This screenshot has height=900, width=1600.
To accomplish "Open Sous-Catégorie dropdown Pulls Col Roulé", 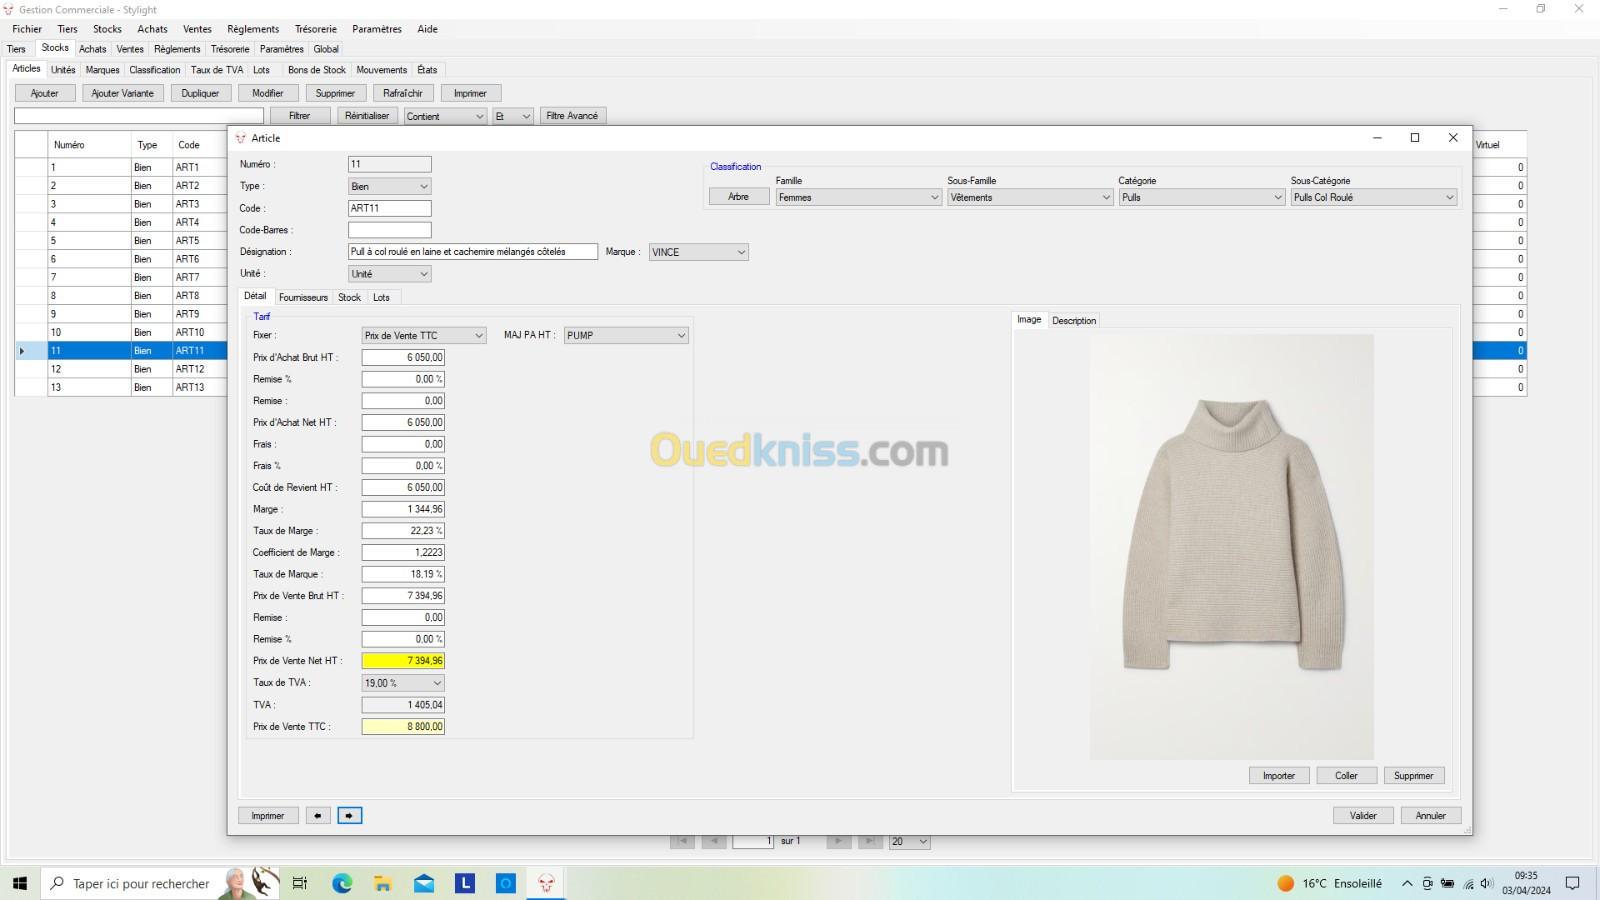I will (x=1374, y=198).
